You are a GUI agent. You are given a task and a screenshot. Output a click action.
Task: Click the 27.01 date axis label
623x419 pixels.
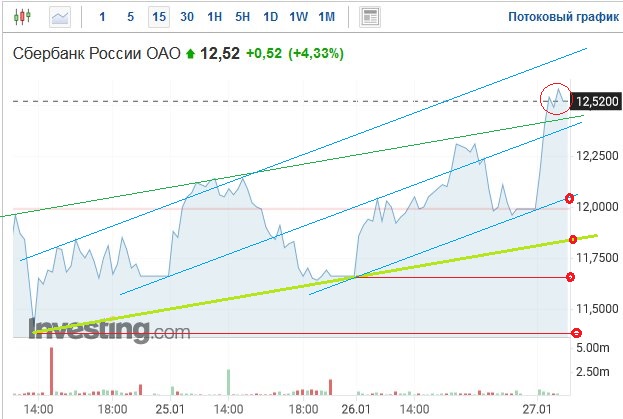(x=537, y=409)
